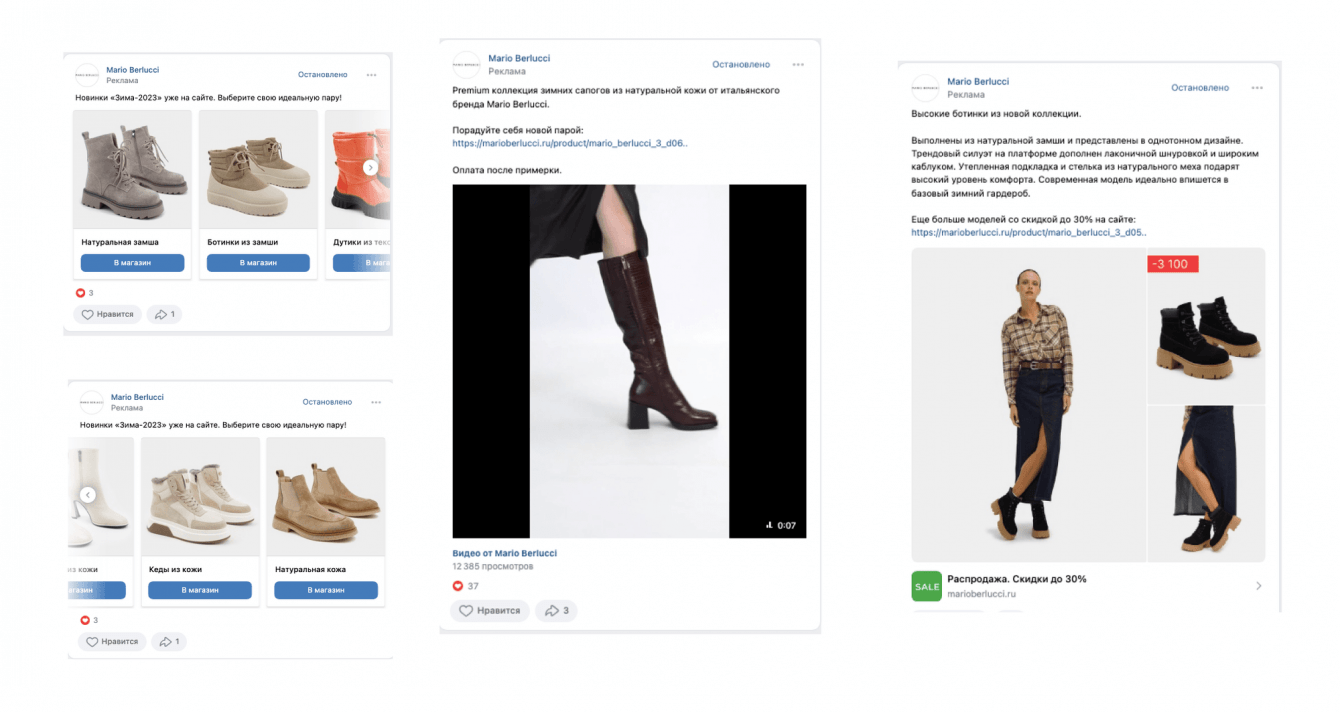Go back in bottom-left carousel with left arrow

pyautogui.click(x=87, y=495)
